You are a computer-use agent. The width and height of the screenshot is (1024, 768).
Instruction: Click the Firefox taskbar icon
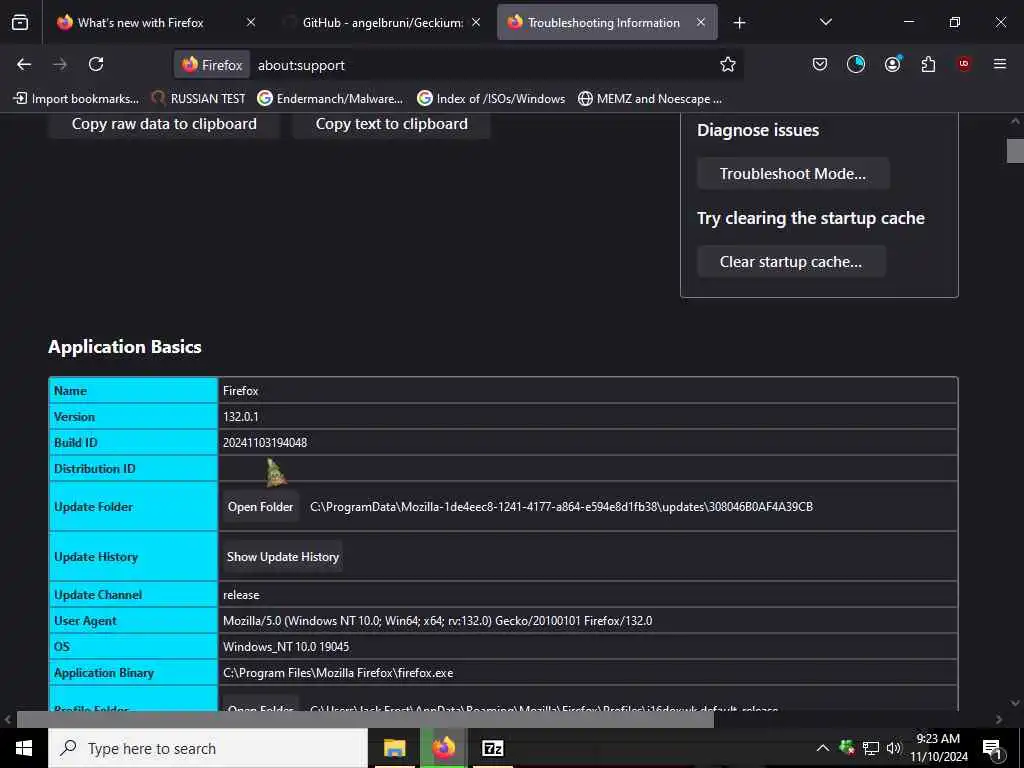pyautogui.click(x=443, y=748)
